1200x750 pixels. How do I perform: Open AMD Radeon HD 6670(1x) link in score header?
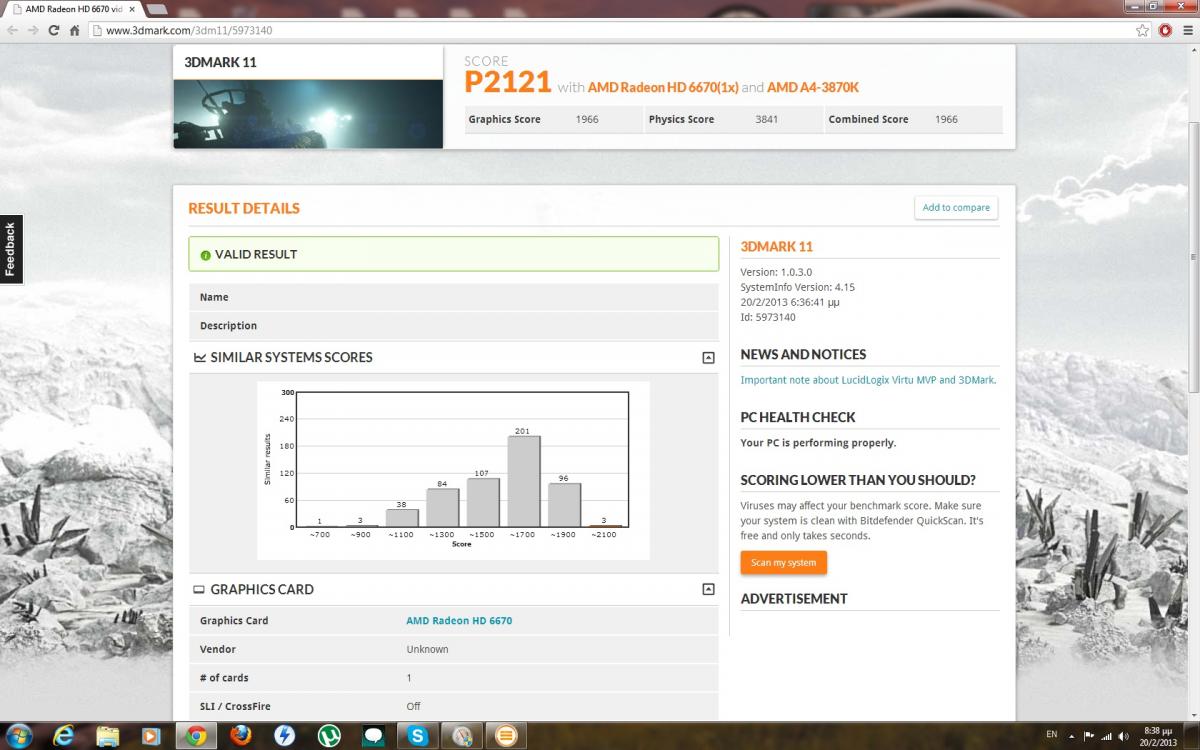click(x=663, y=87)
